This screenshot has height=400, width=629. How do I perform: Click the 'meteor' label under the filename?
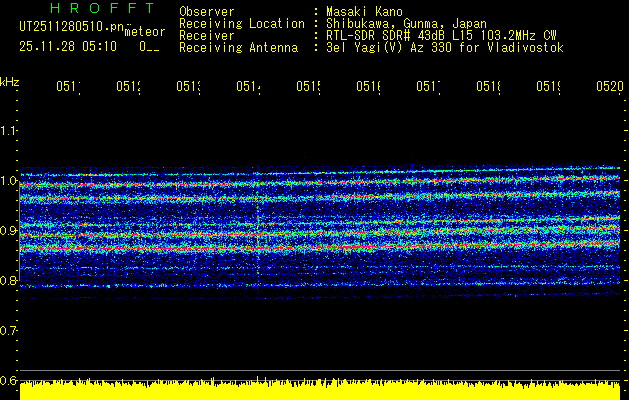(145, 32)
